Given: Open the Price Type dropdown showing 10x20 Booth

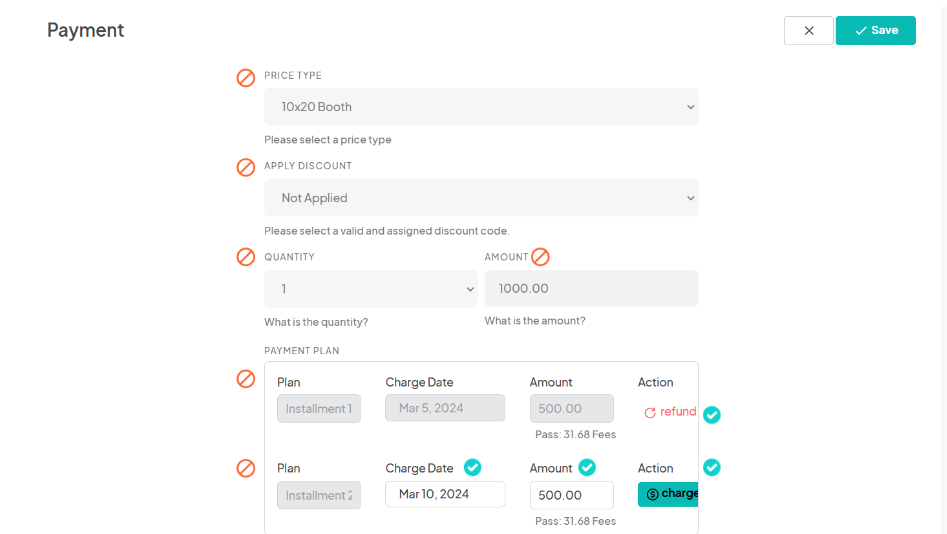Looking at the screenshot, I should click(x=481, y=107).
